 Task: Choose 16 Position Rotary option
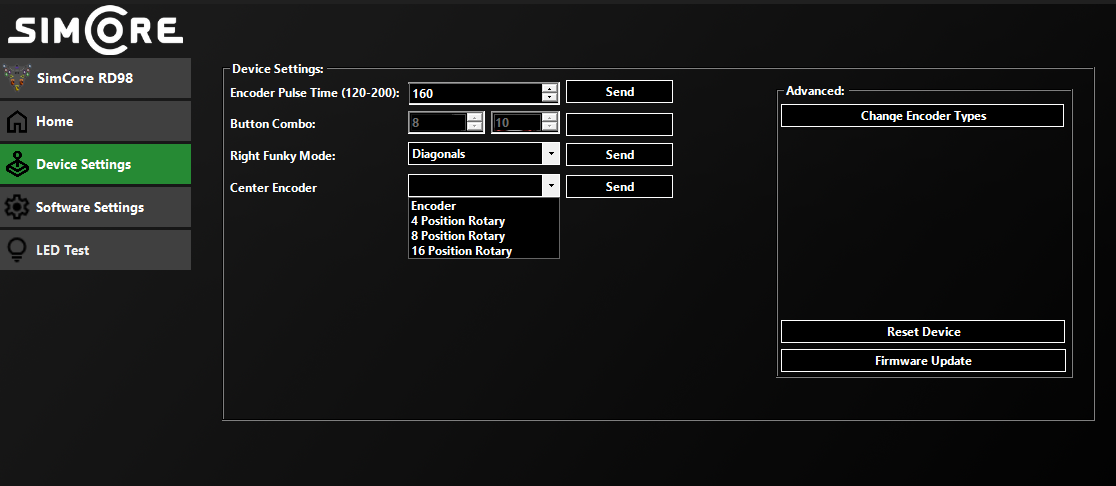pos(484,251)
